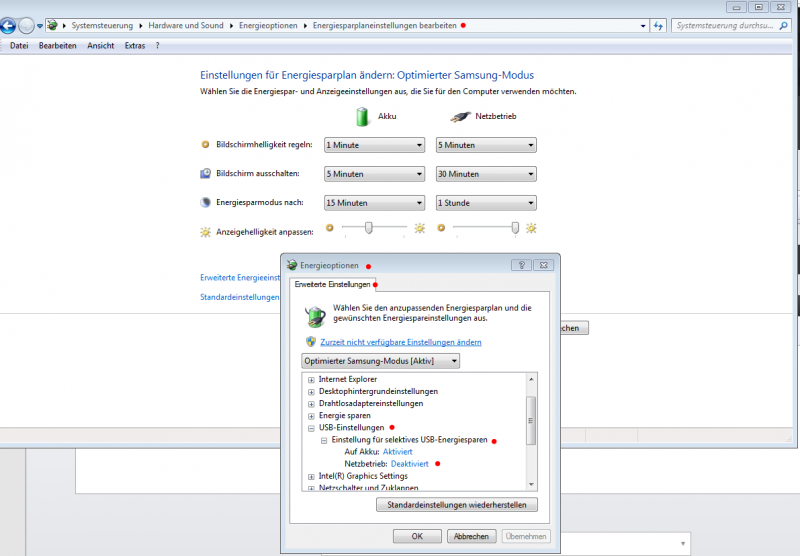
Task: Click Akku brightness slider handle
Action: (x=368, y=228)
